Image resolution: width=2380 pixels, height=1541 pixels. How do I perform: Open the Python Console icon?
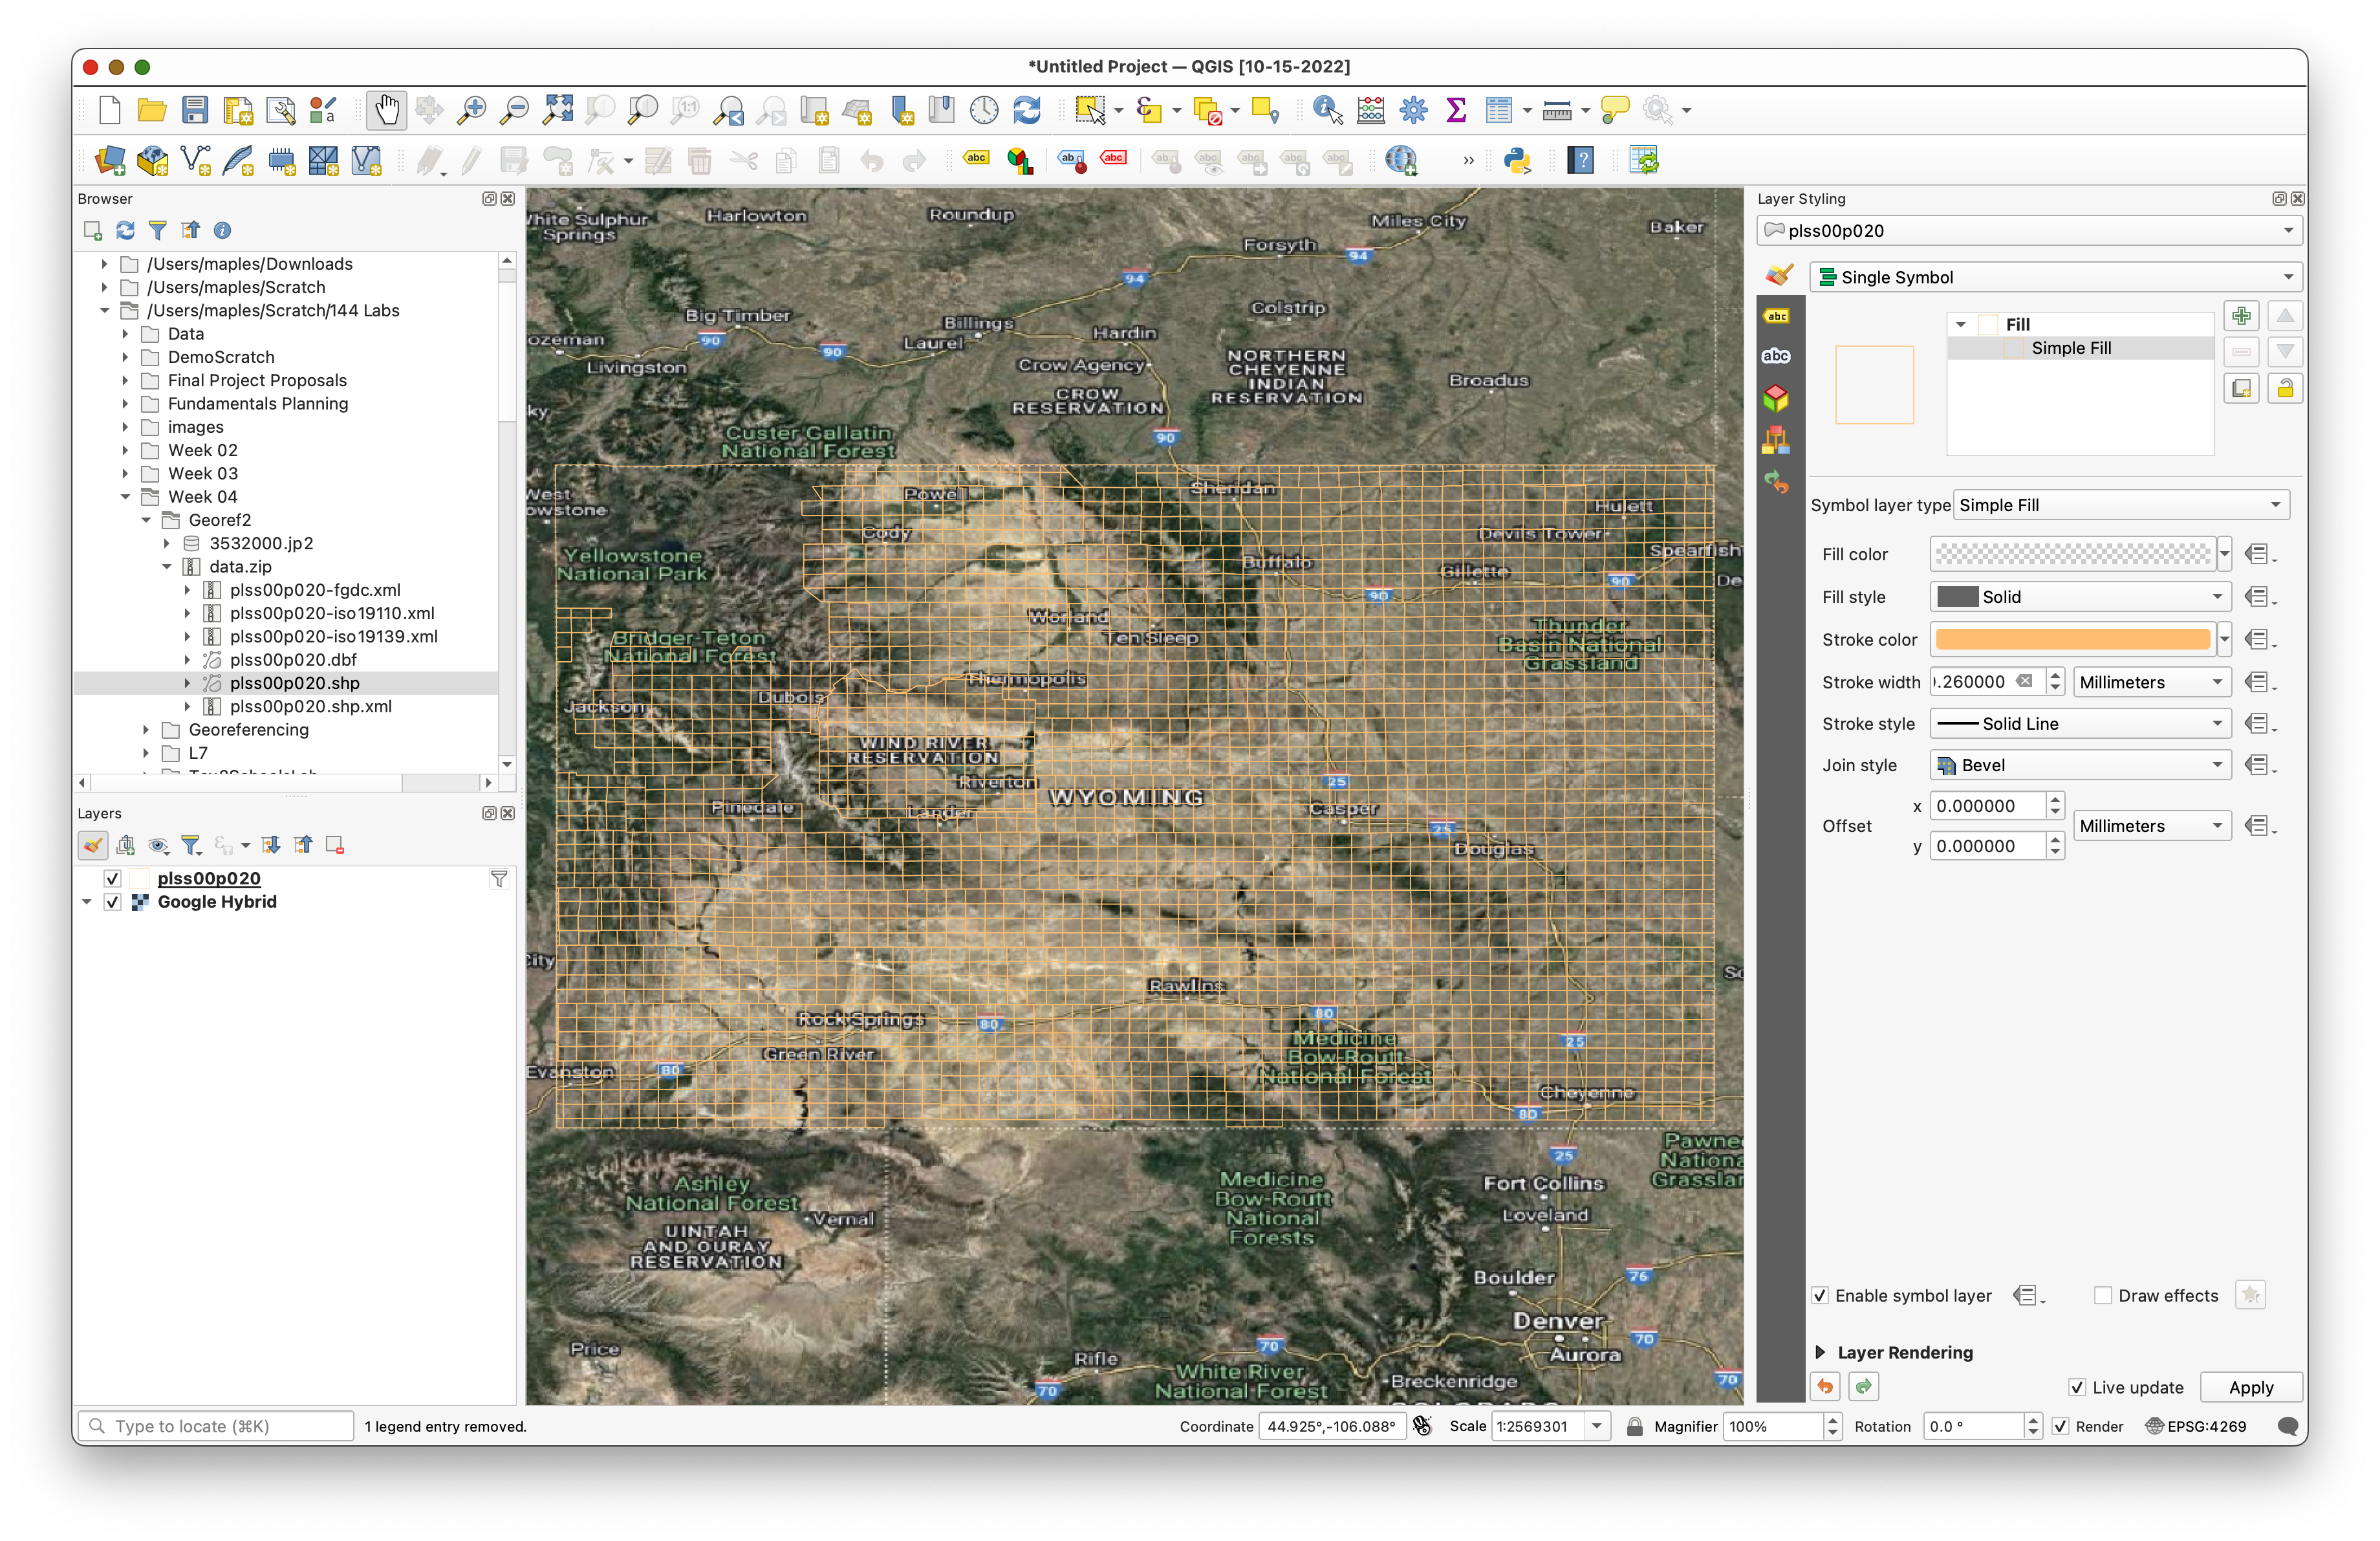(x=1518, y=160)
